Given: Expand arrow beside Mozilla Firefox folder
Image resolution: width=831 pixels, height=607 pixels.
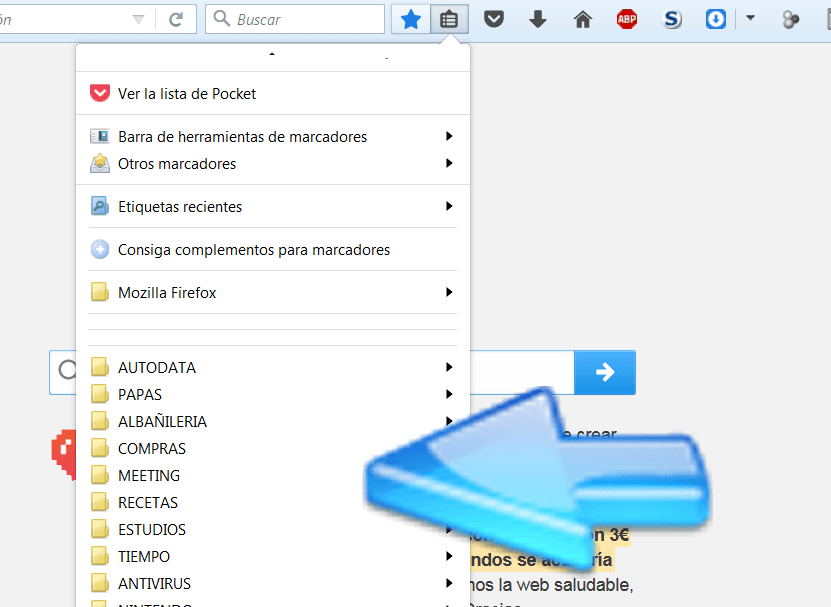Looking at the screenshot, I should coord(449,292).
